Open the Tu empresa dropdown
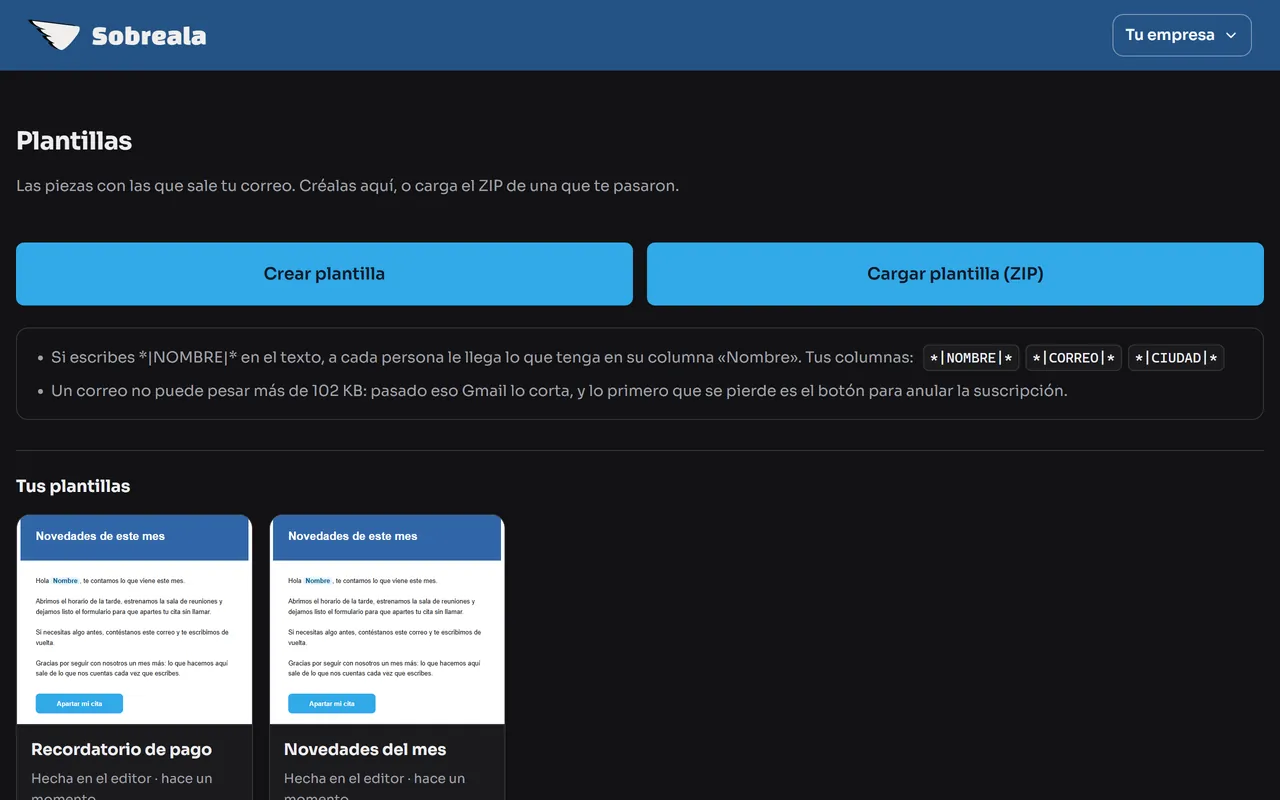 (1182, 35)
